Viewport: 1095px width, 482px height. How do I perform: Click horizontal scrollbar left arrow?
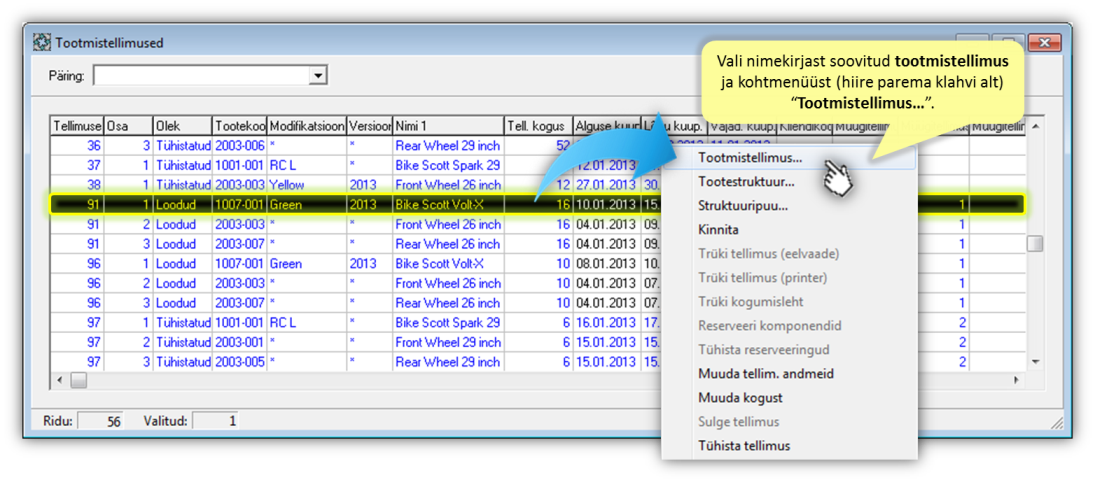[x=59, y=381]
